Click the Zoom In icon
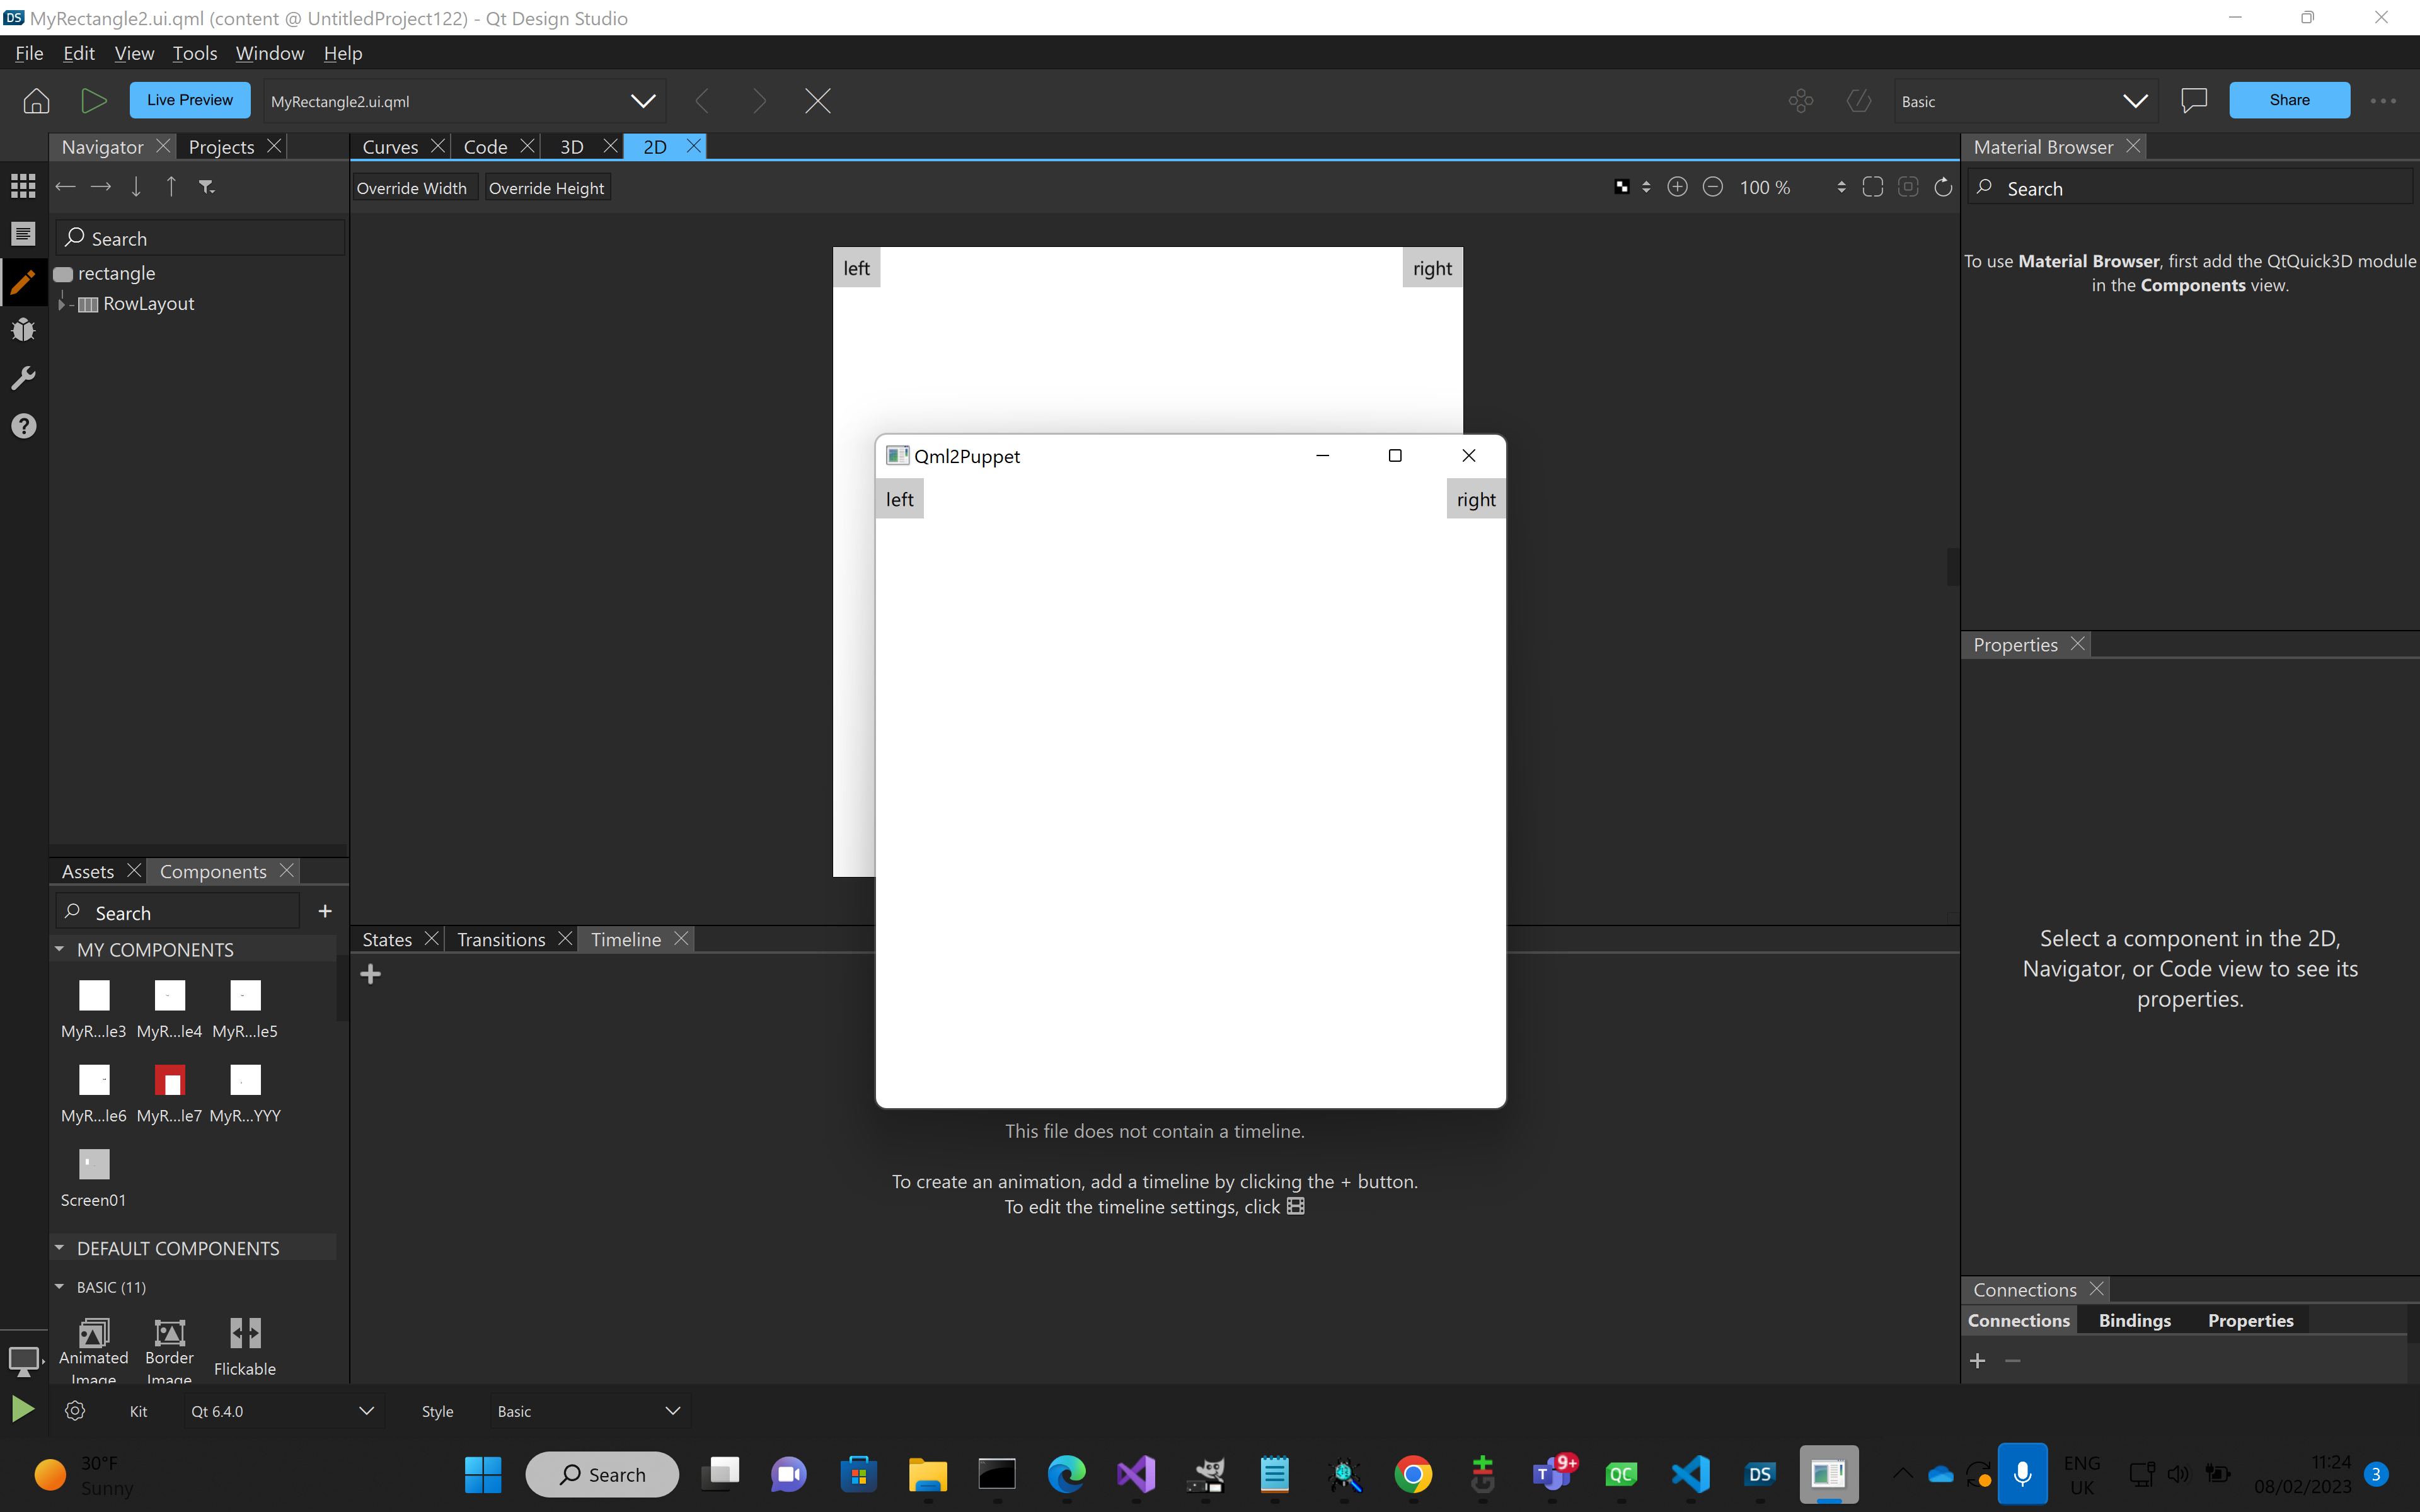 1677,187
